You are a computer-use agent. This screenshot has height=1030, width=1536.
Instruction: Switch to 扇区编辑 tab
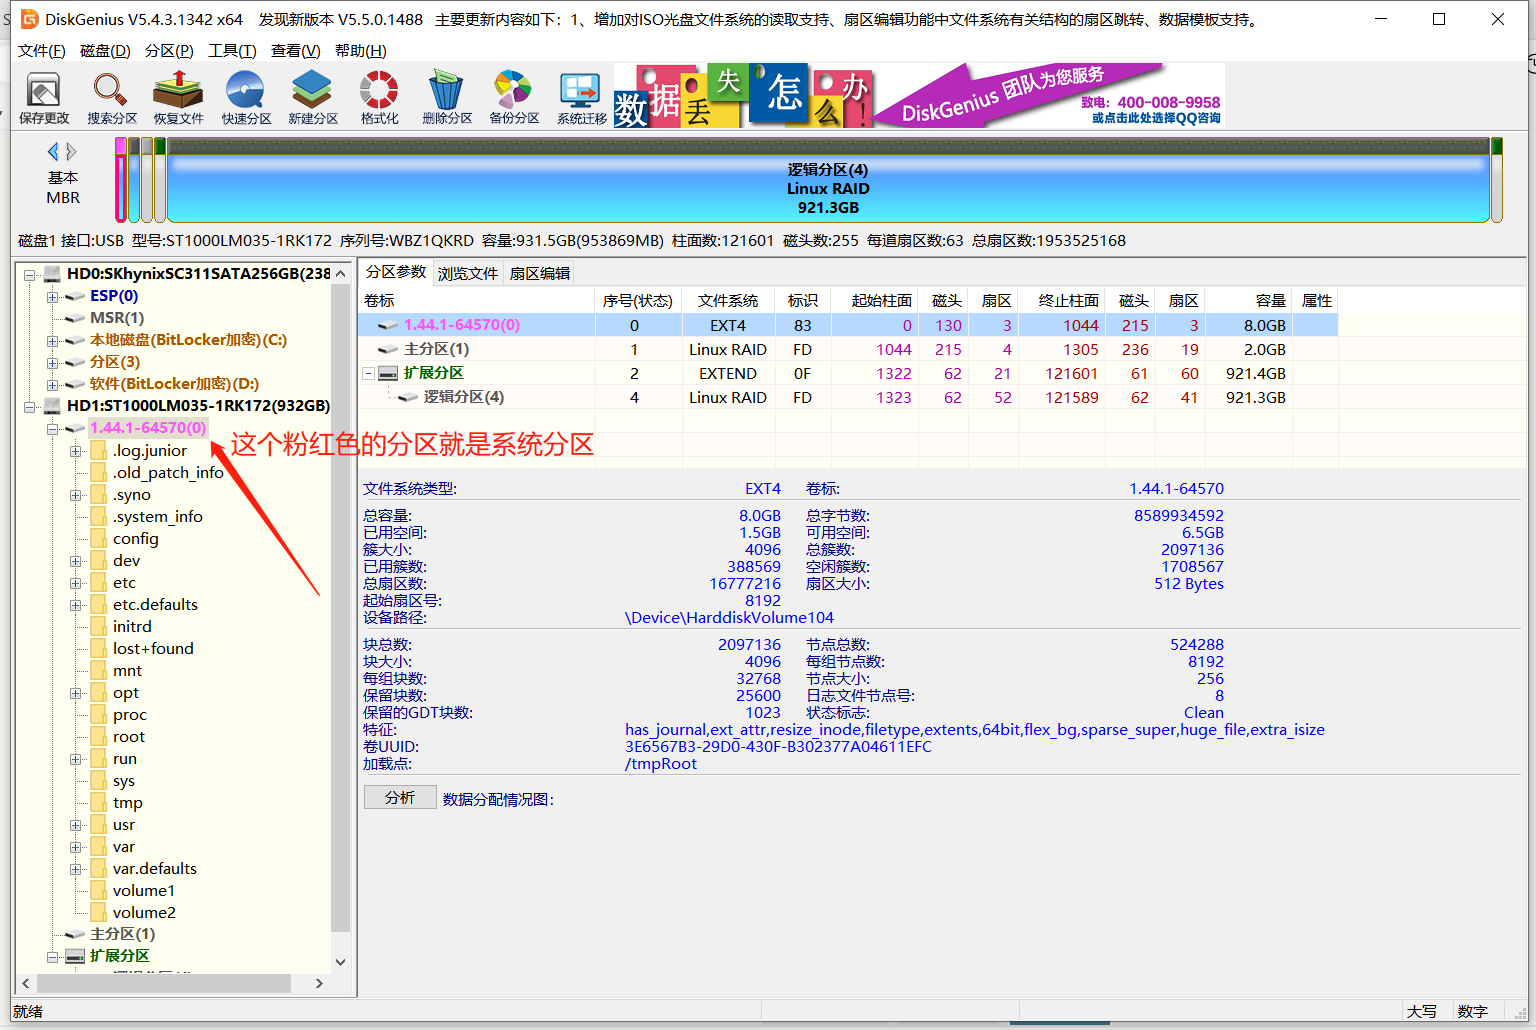(540, 274)
